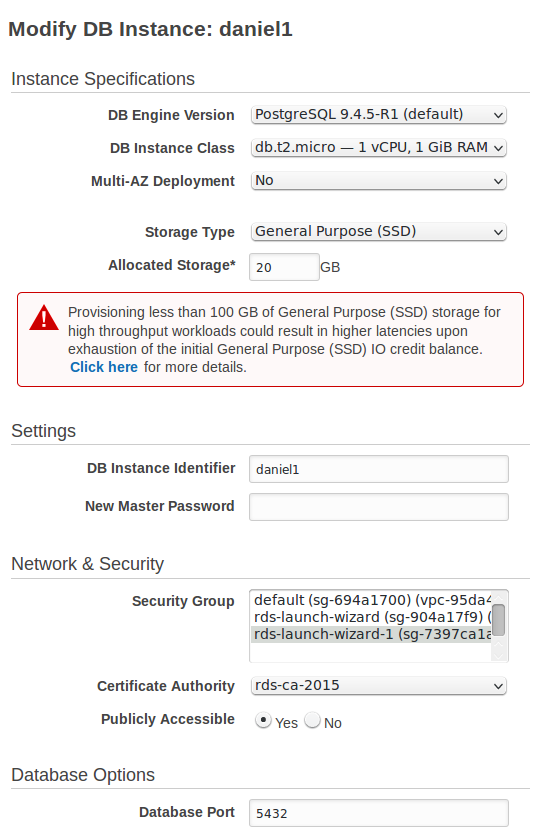
Task: Select rds-launch-wizard (sg-904a17f9) security group
Action: pos(371,617)
